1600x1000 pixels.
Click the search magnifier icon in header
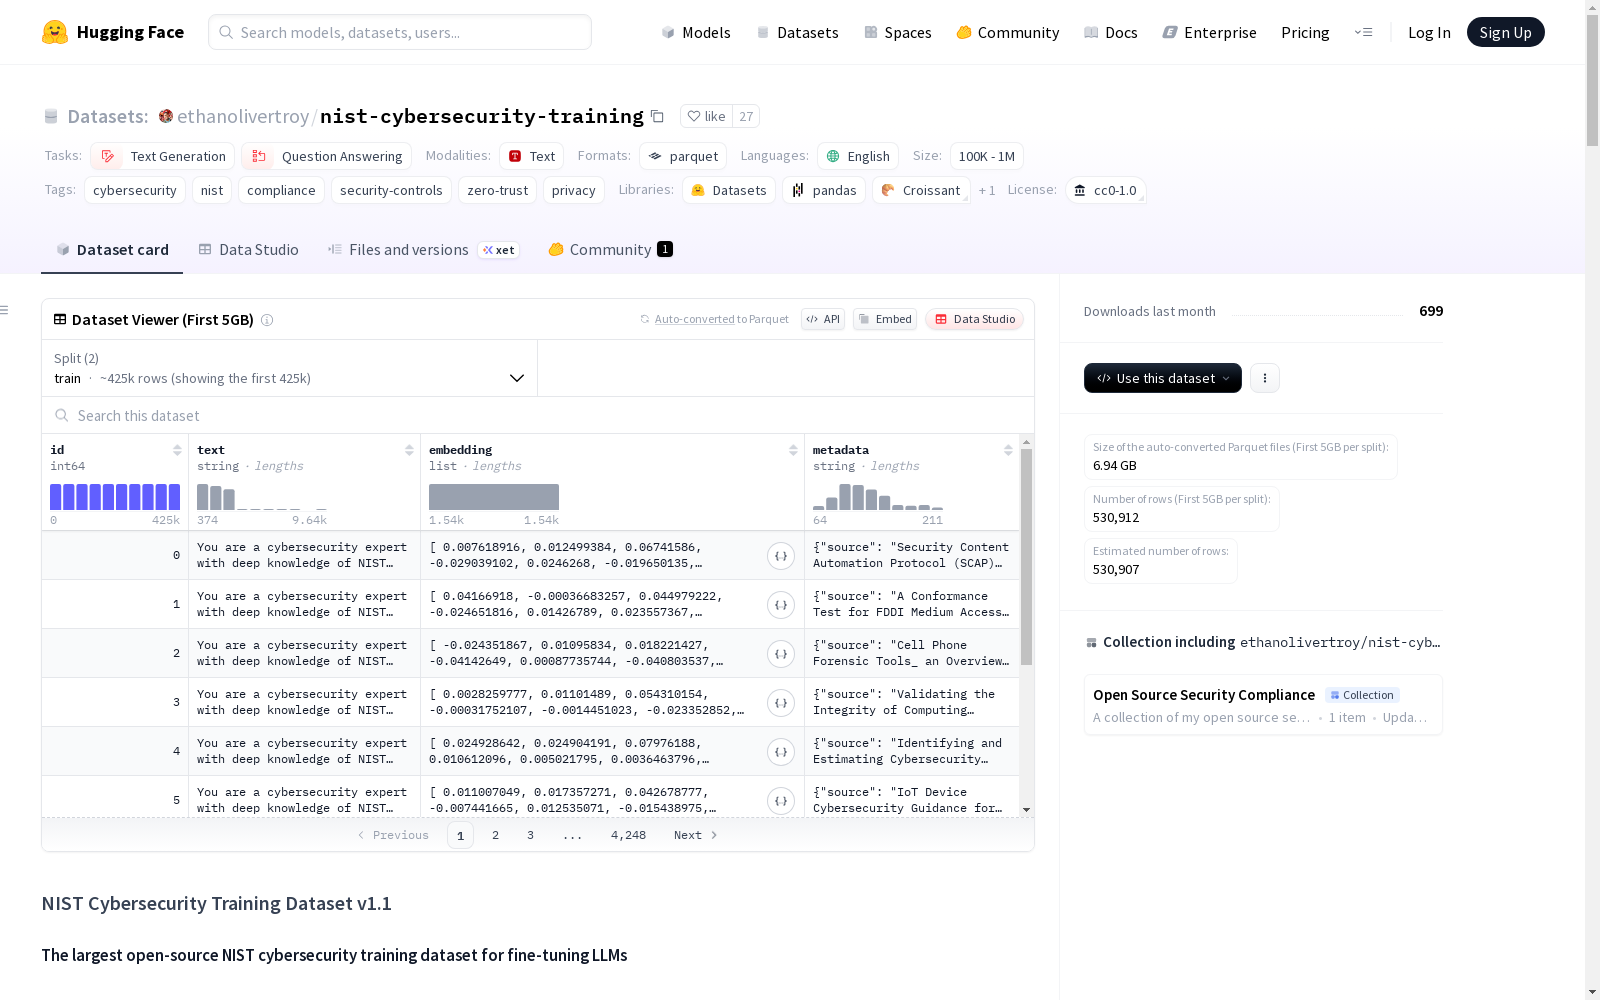(226, 32)
